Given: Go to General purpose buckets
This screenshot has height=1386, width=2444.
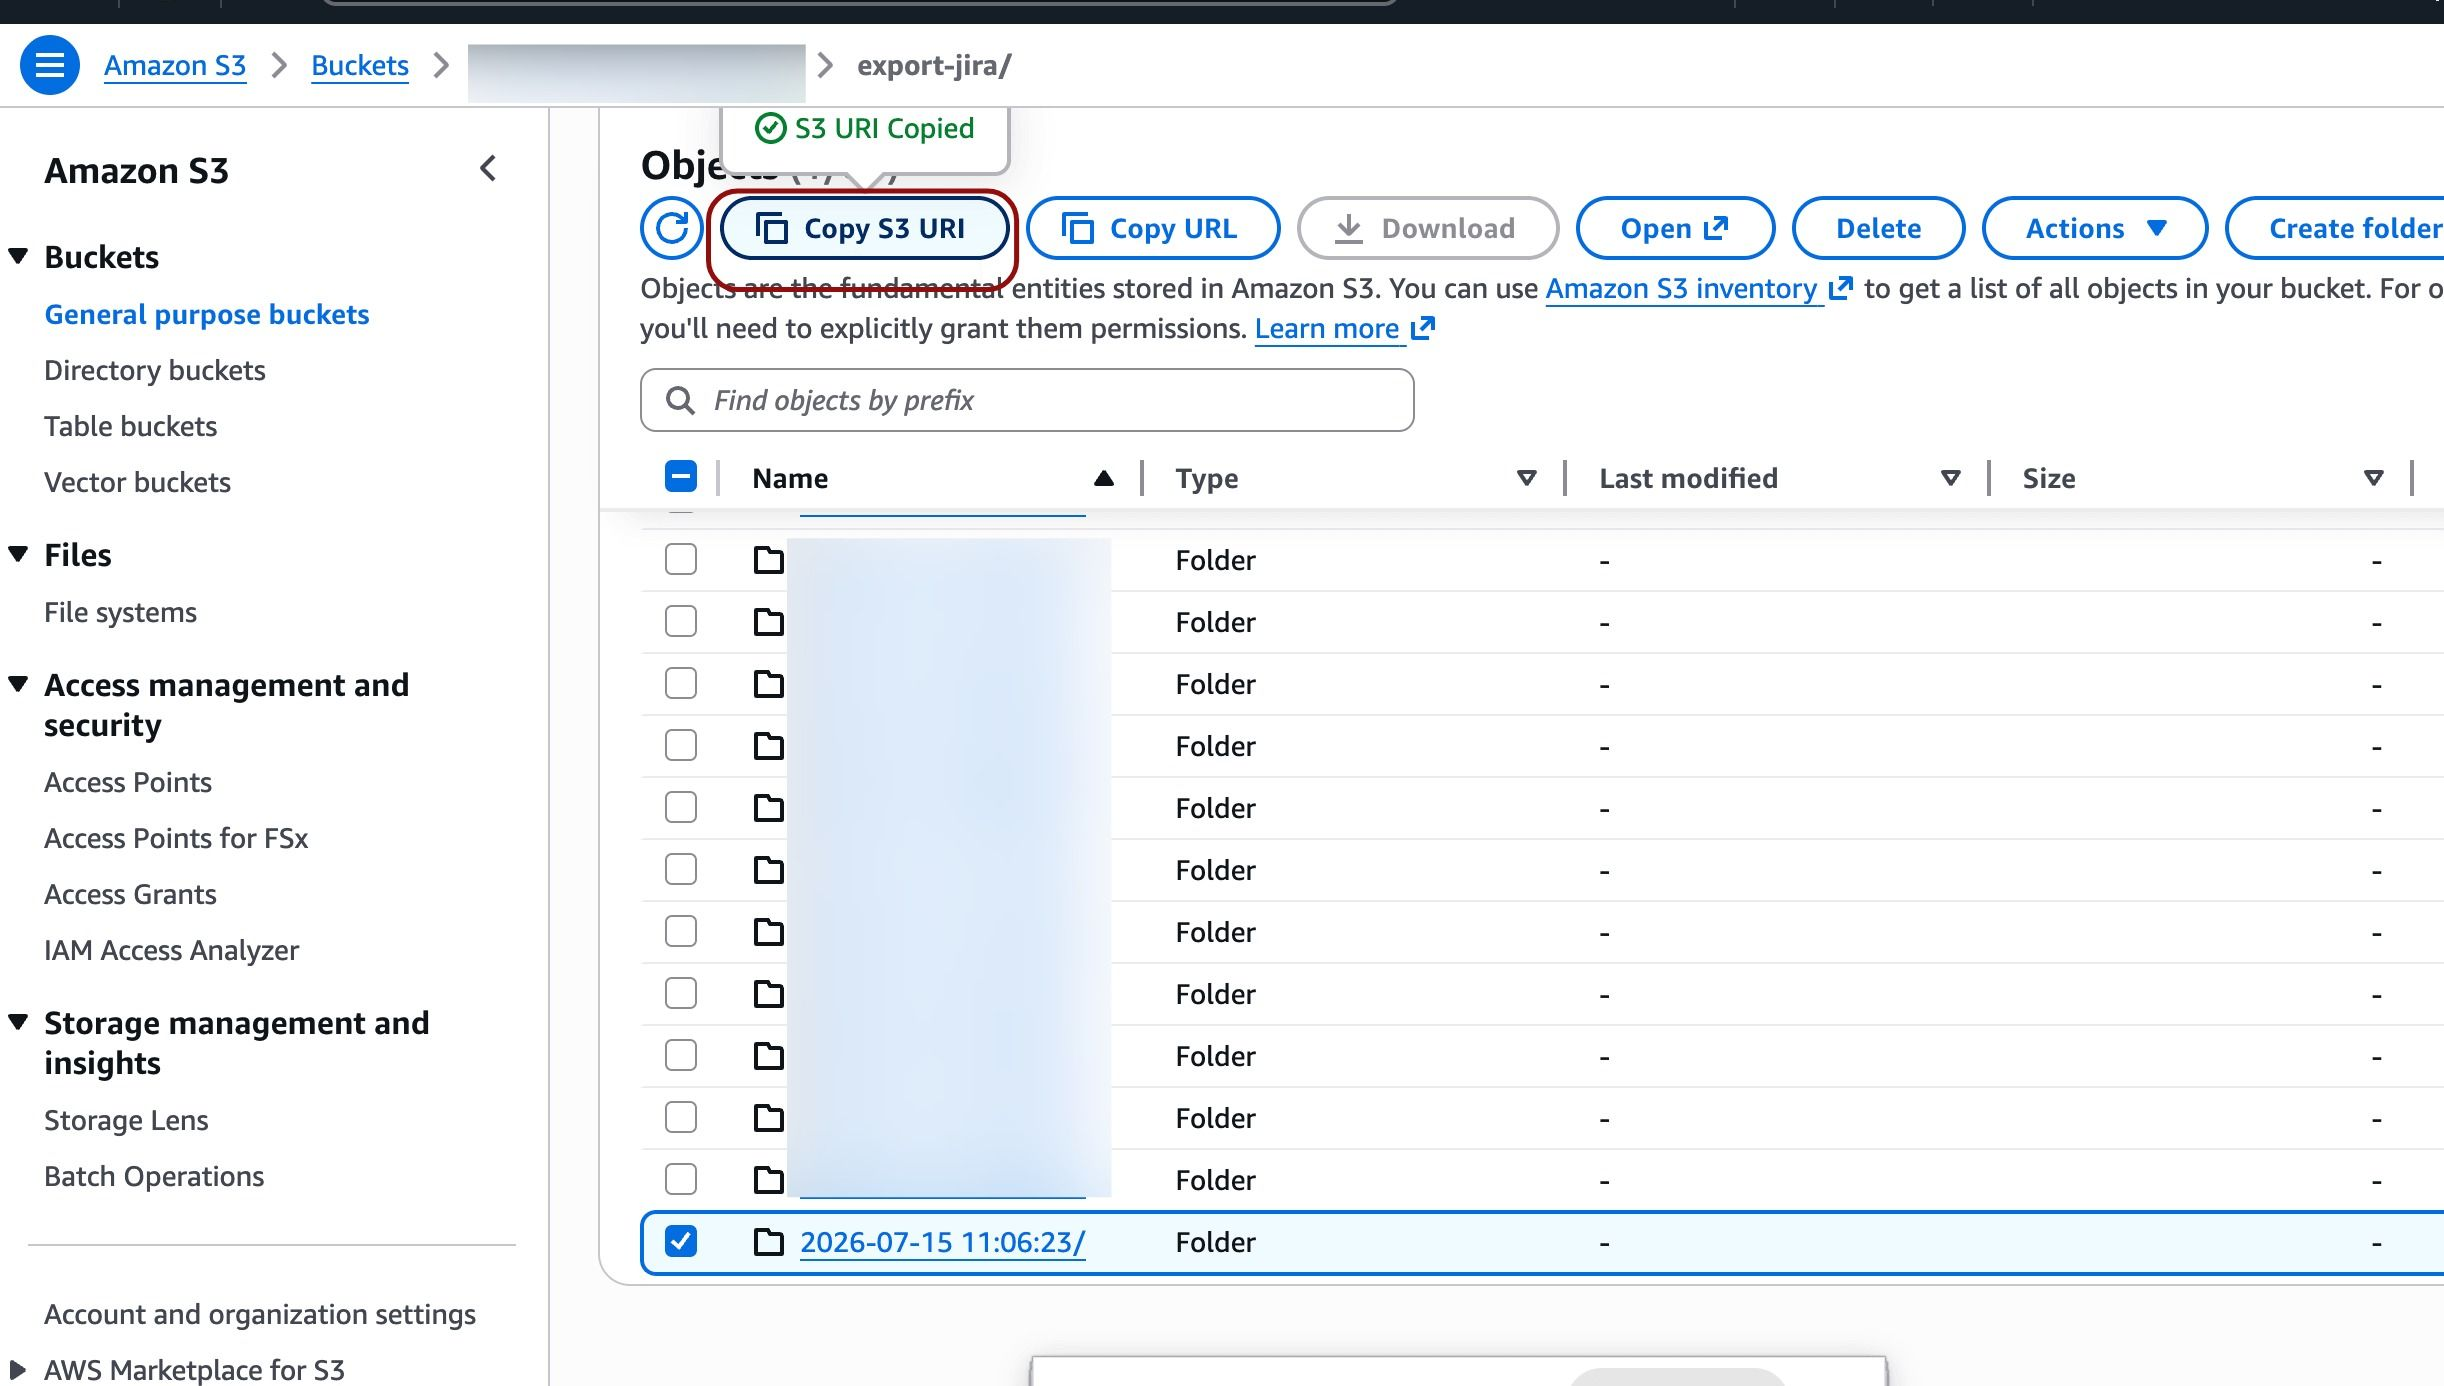Looking at the screenshot, I should [x=207, y=314].
